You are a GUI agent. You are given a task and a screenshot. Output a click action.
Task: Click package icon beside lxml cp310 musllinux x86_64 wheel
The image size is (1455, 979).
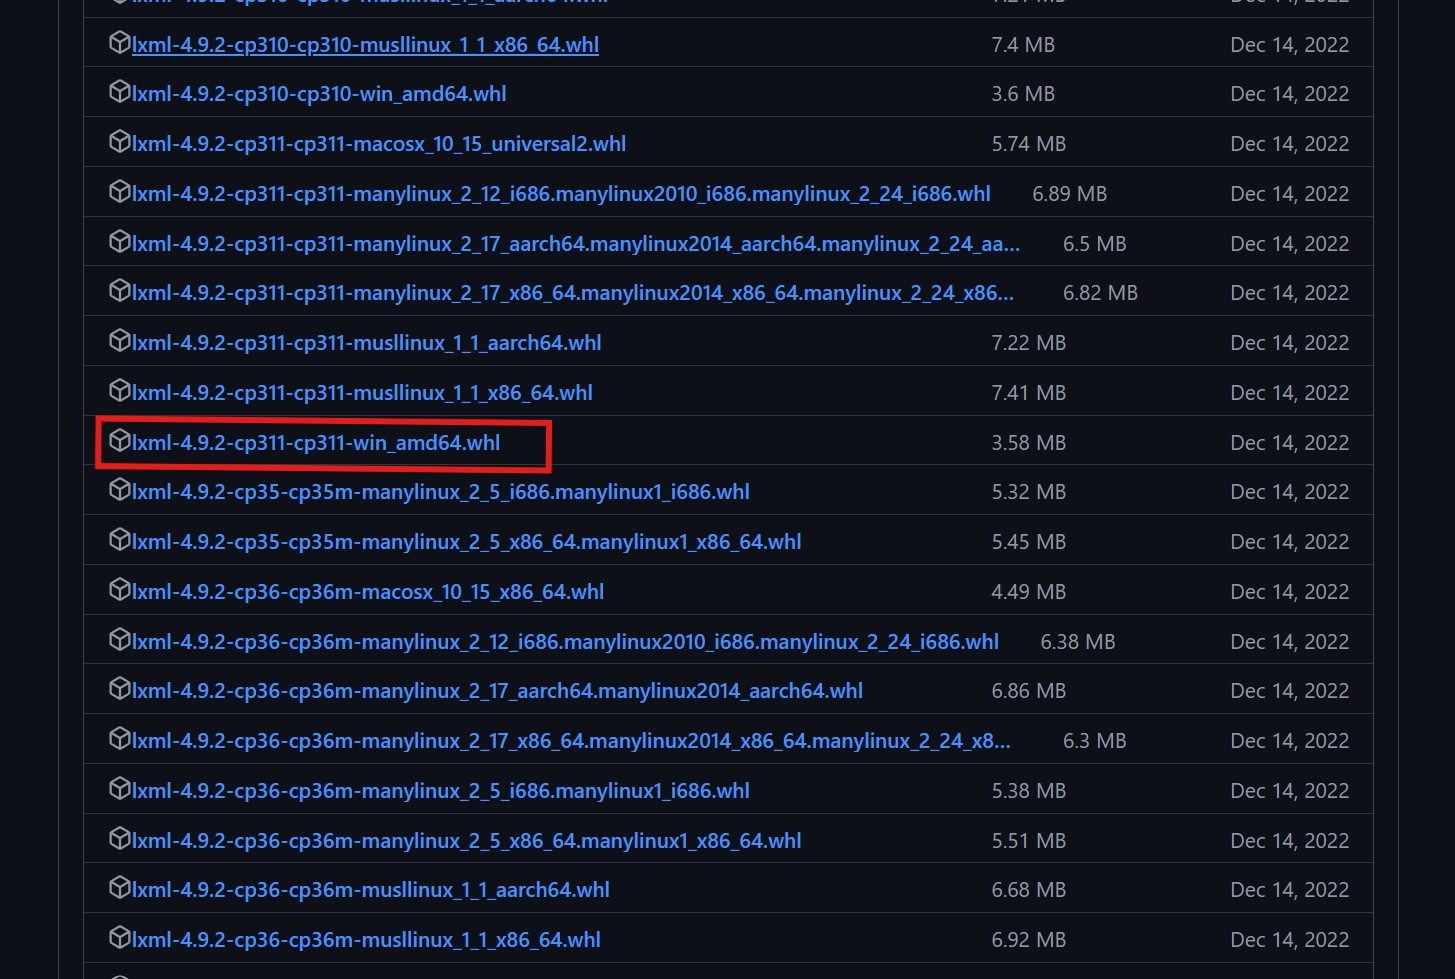119,43
